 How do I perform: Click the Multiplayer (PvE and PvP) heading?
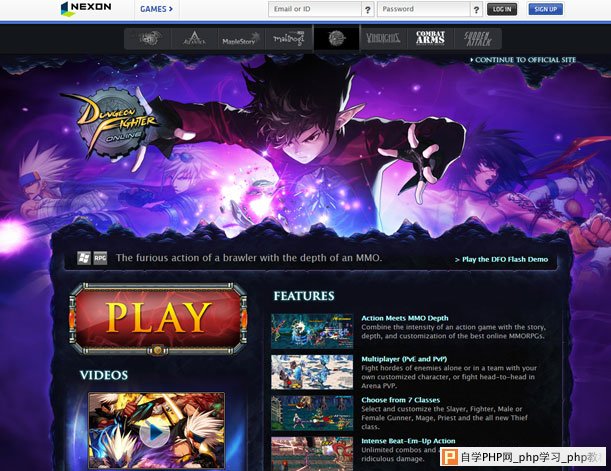click(x=404, y=359)
